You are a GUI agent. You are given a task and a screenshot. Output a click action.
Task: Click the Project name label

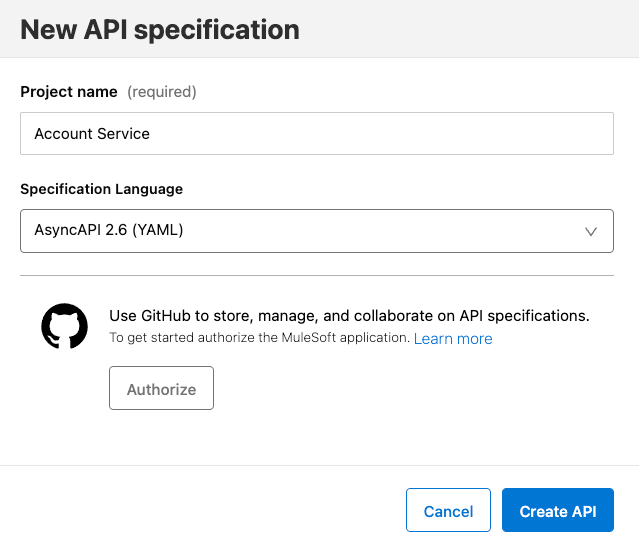(x=69, y=92)
